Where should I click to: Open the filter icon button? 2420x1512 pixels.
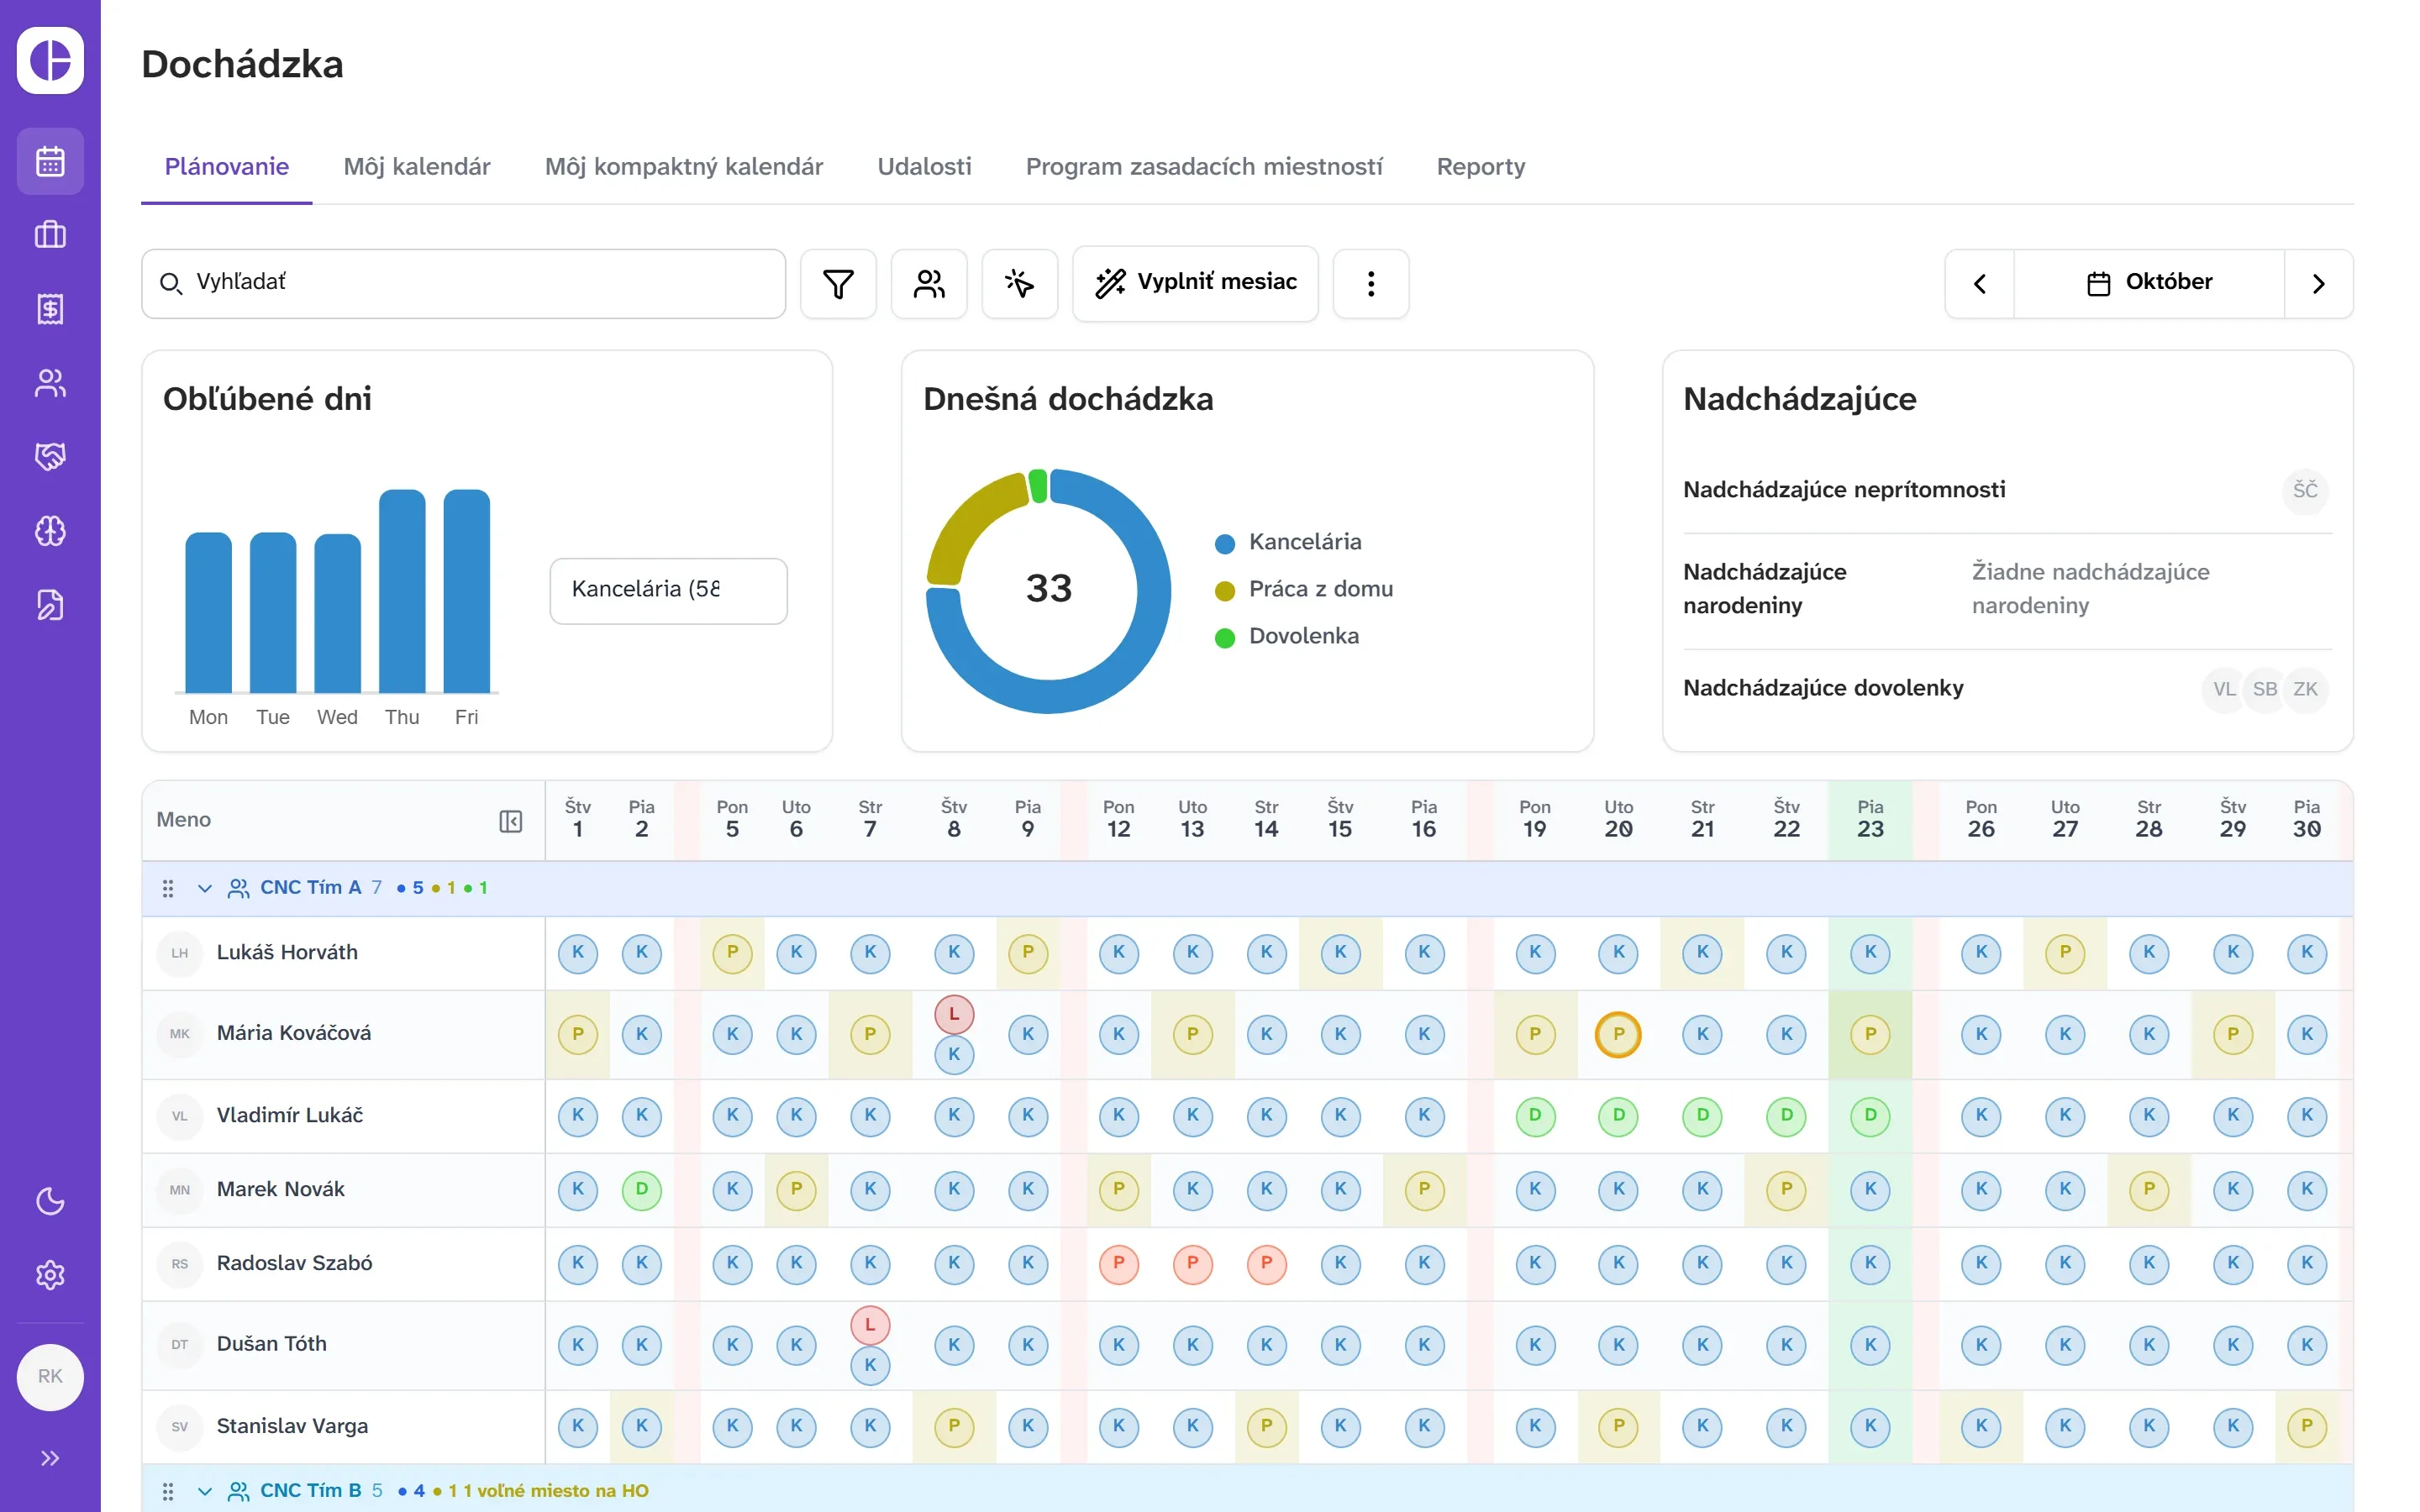838,284
